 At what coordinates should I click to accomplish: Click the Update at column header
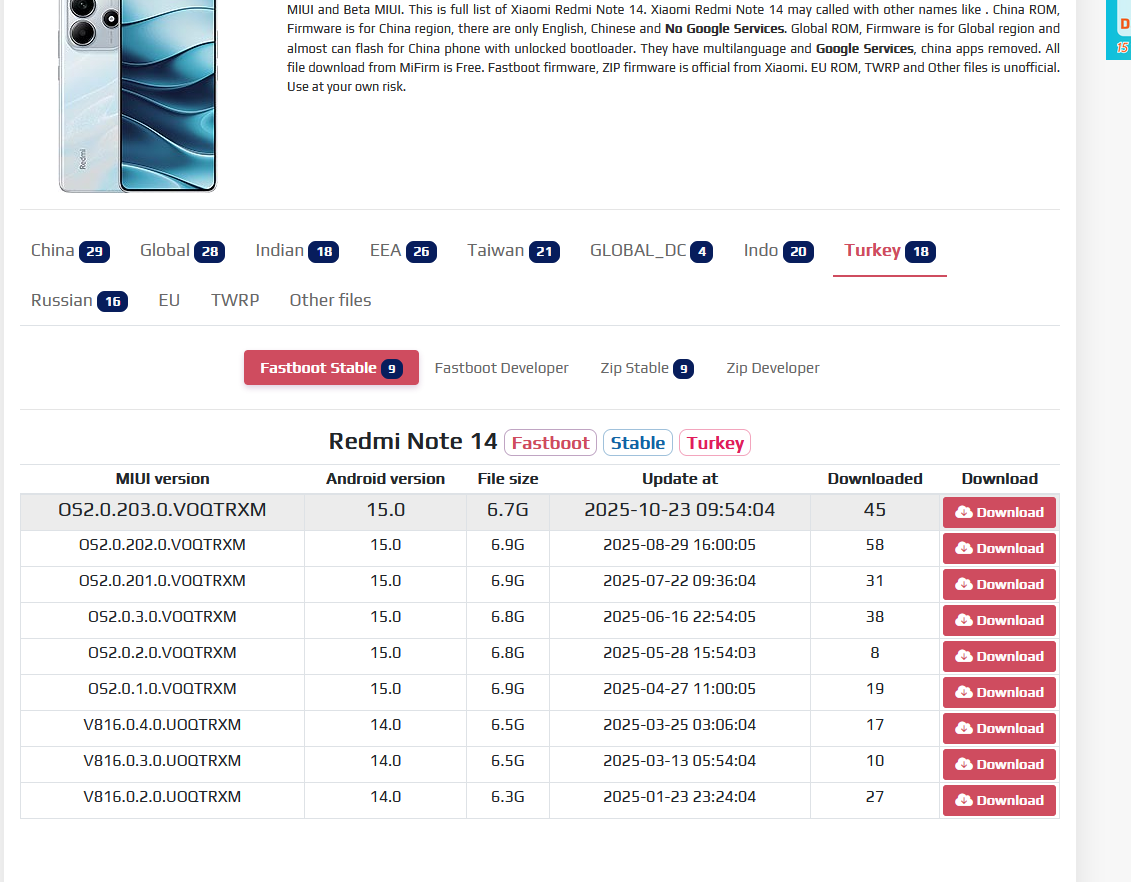[679, 479]
